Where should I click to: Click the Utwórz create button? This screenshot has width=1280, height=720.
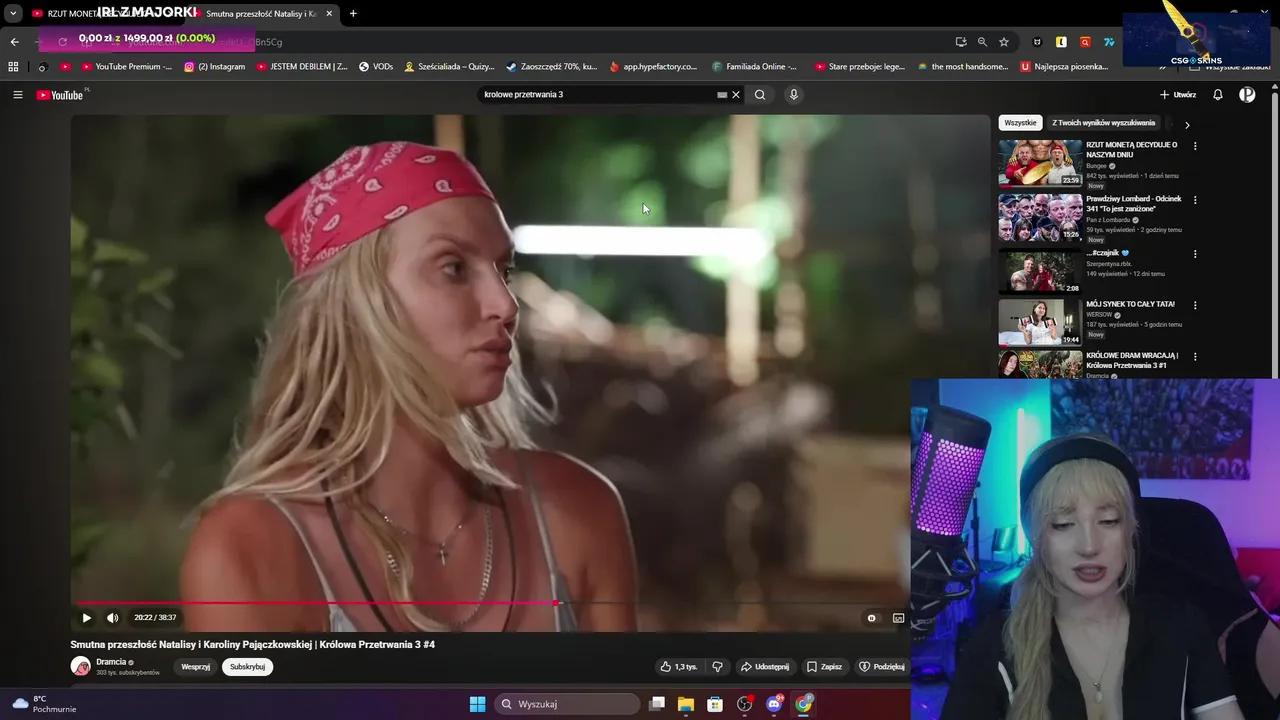coord(1178,95)
